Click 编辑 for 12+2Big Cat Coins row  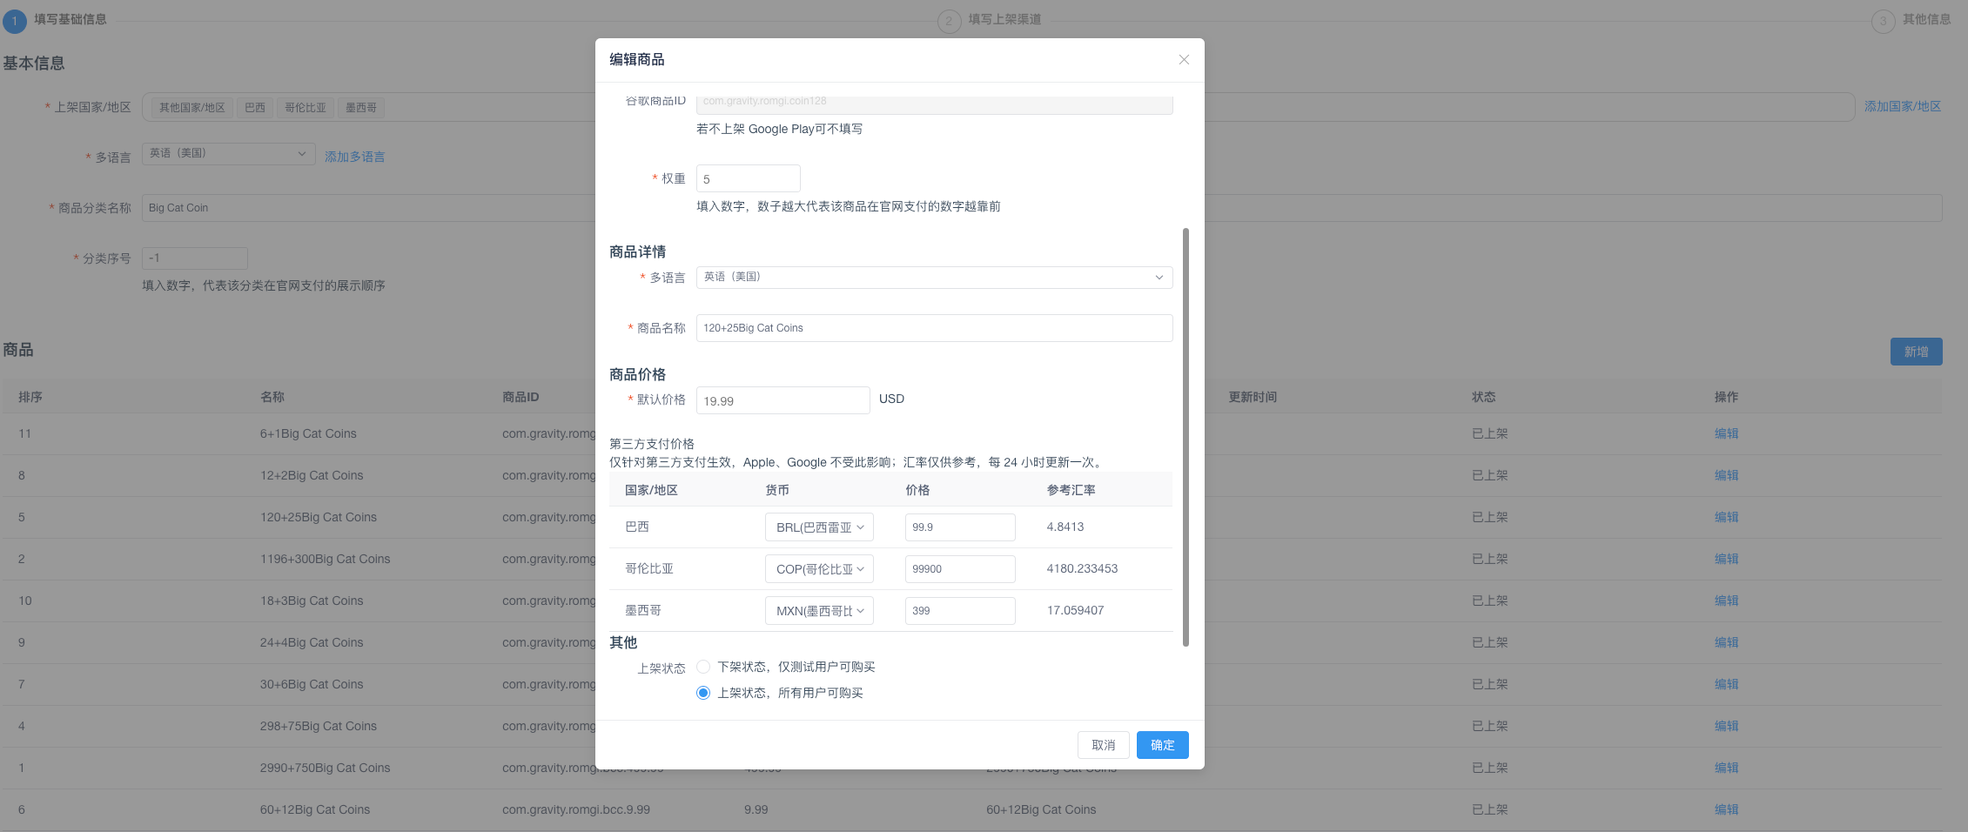[x=1726, y=476]
